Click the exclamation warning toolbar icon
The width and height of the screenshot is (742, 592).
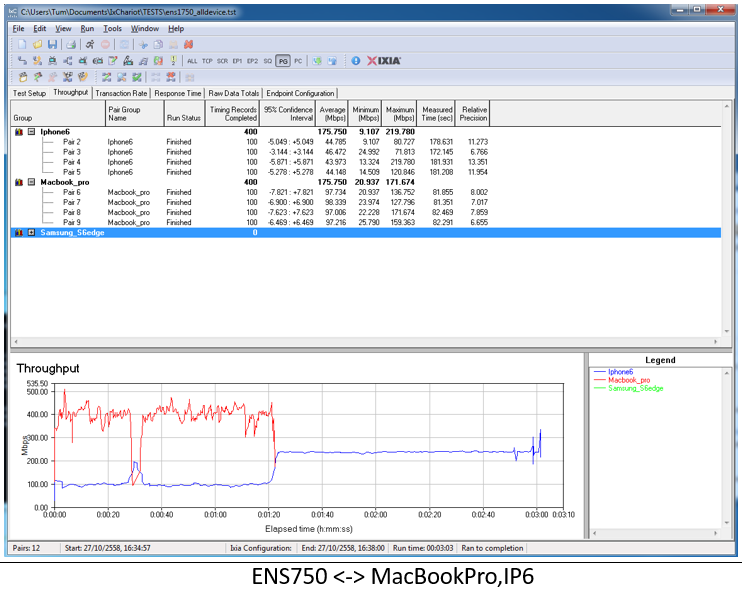(x=173, y=61)
